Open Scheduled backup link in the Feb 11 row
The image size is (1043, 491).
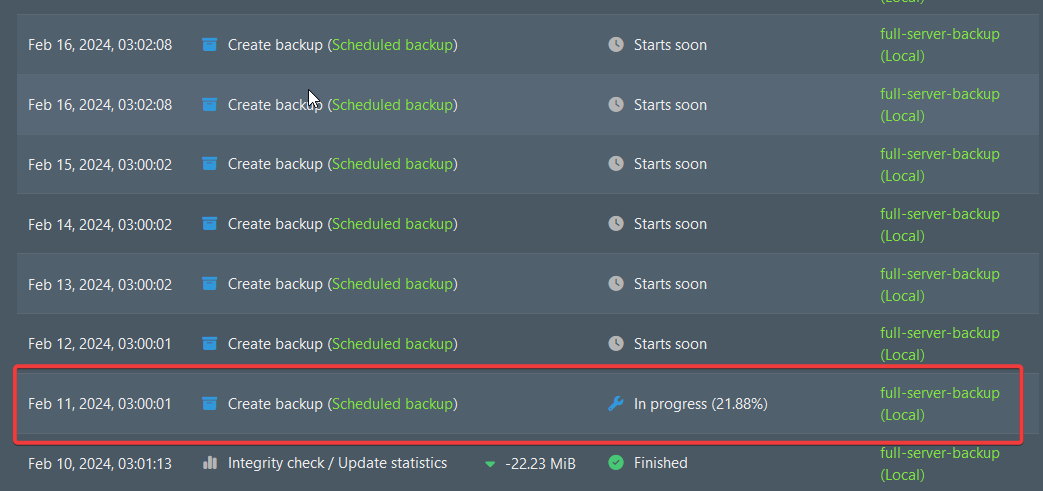392,404
